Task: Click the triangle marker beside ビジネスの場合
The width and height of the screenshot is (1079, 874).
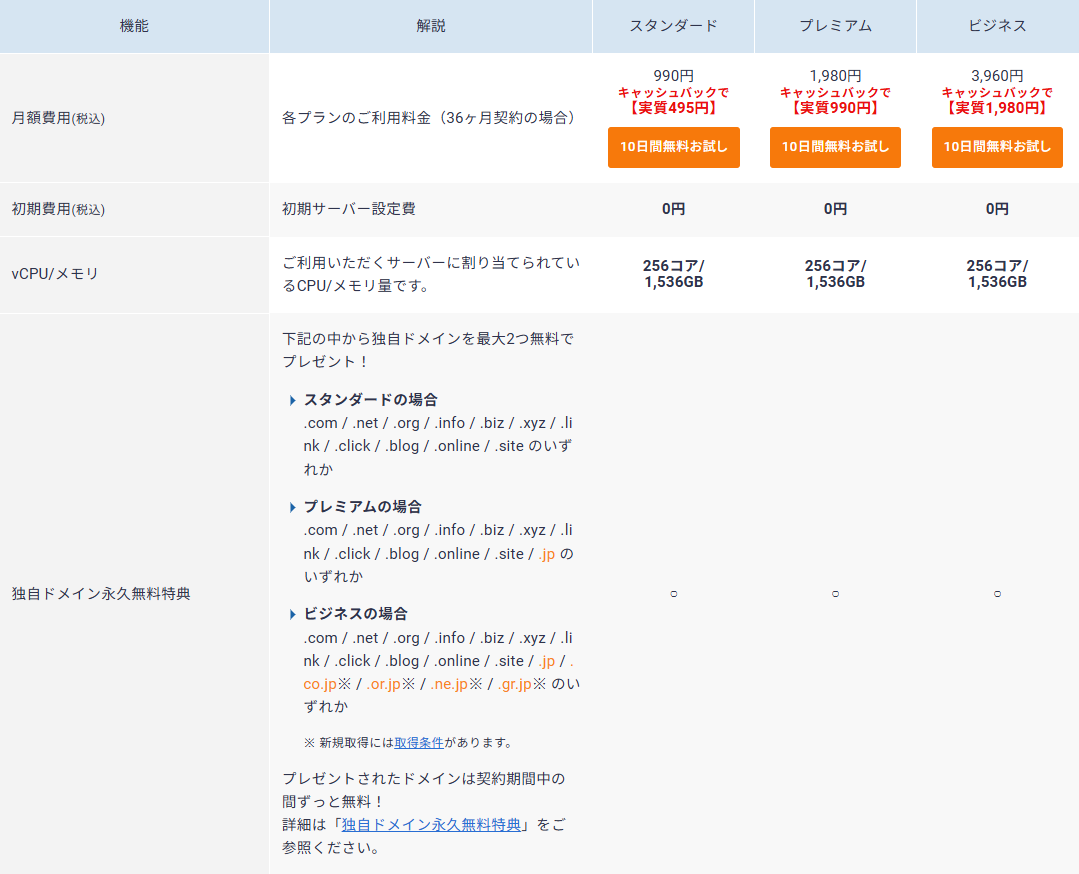Action: click(293, 614)
